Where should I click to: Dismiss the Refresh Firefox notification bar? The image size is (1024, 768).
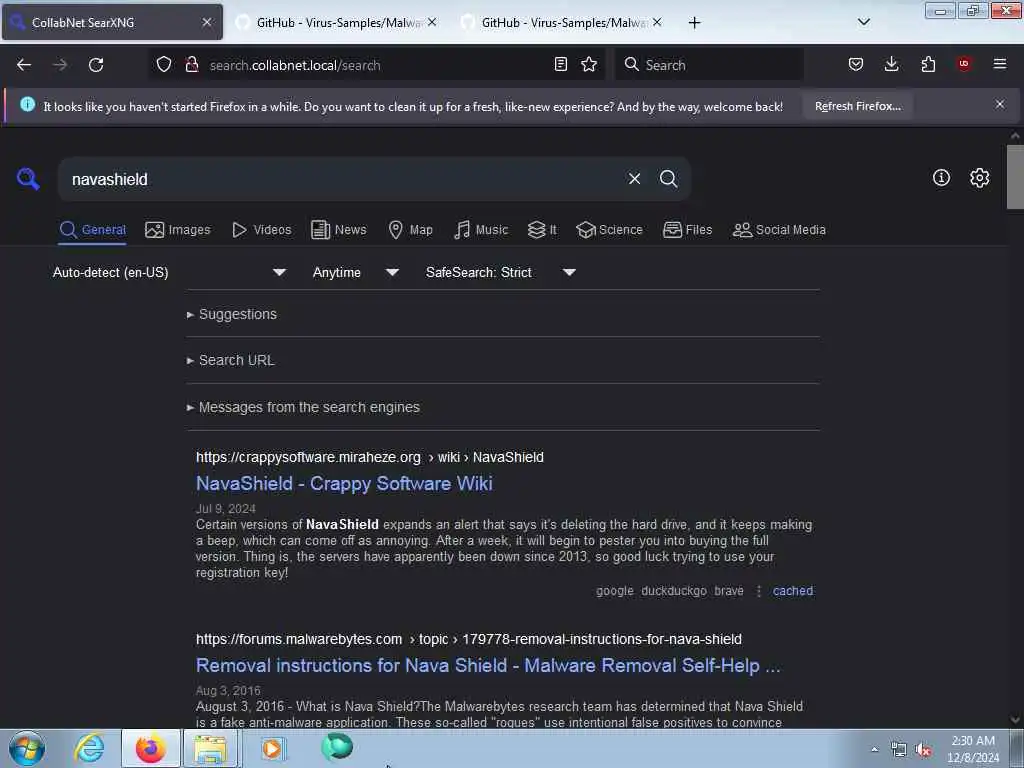[x=1000, y=104]
